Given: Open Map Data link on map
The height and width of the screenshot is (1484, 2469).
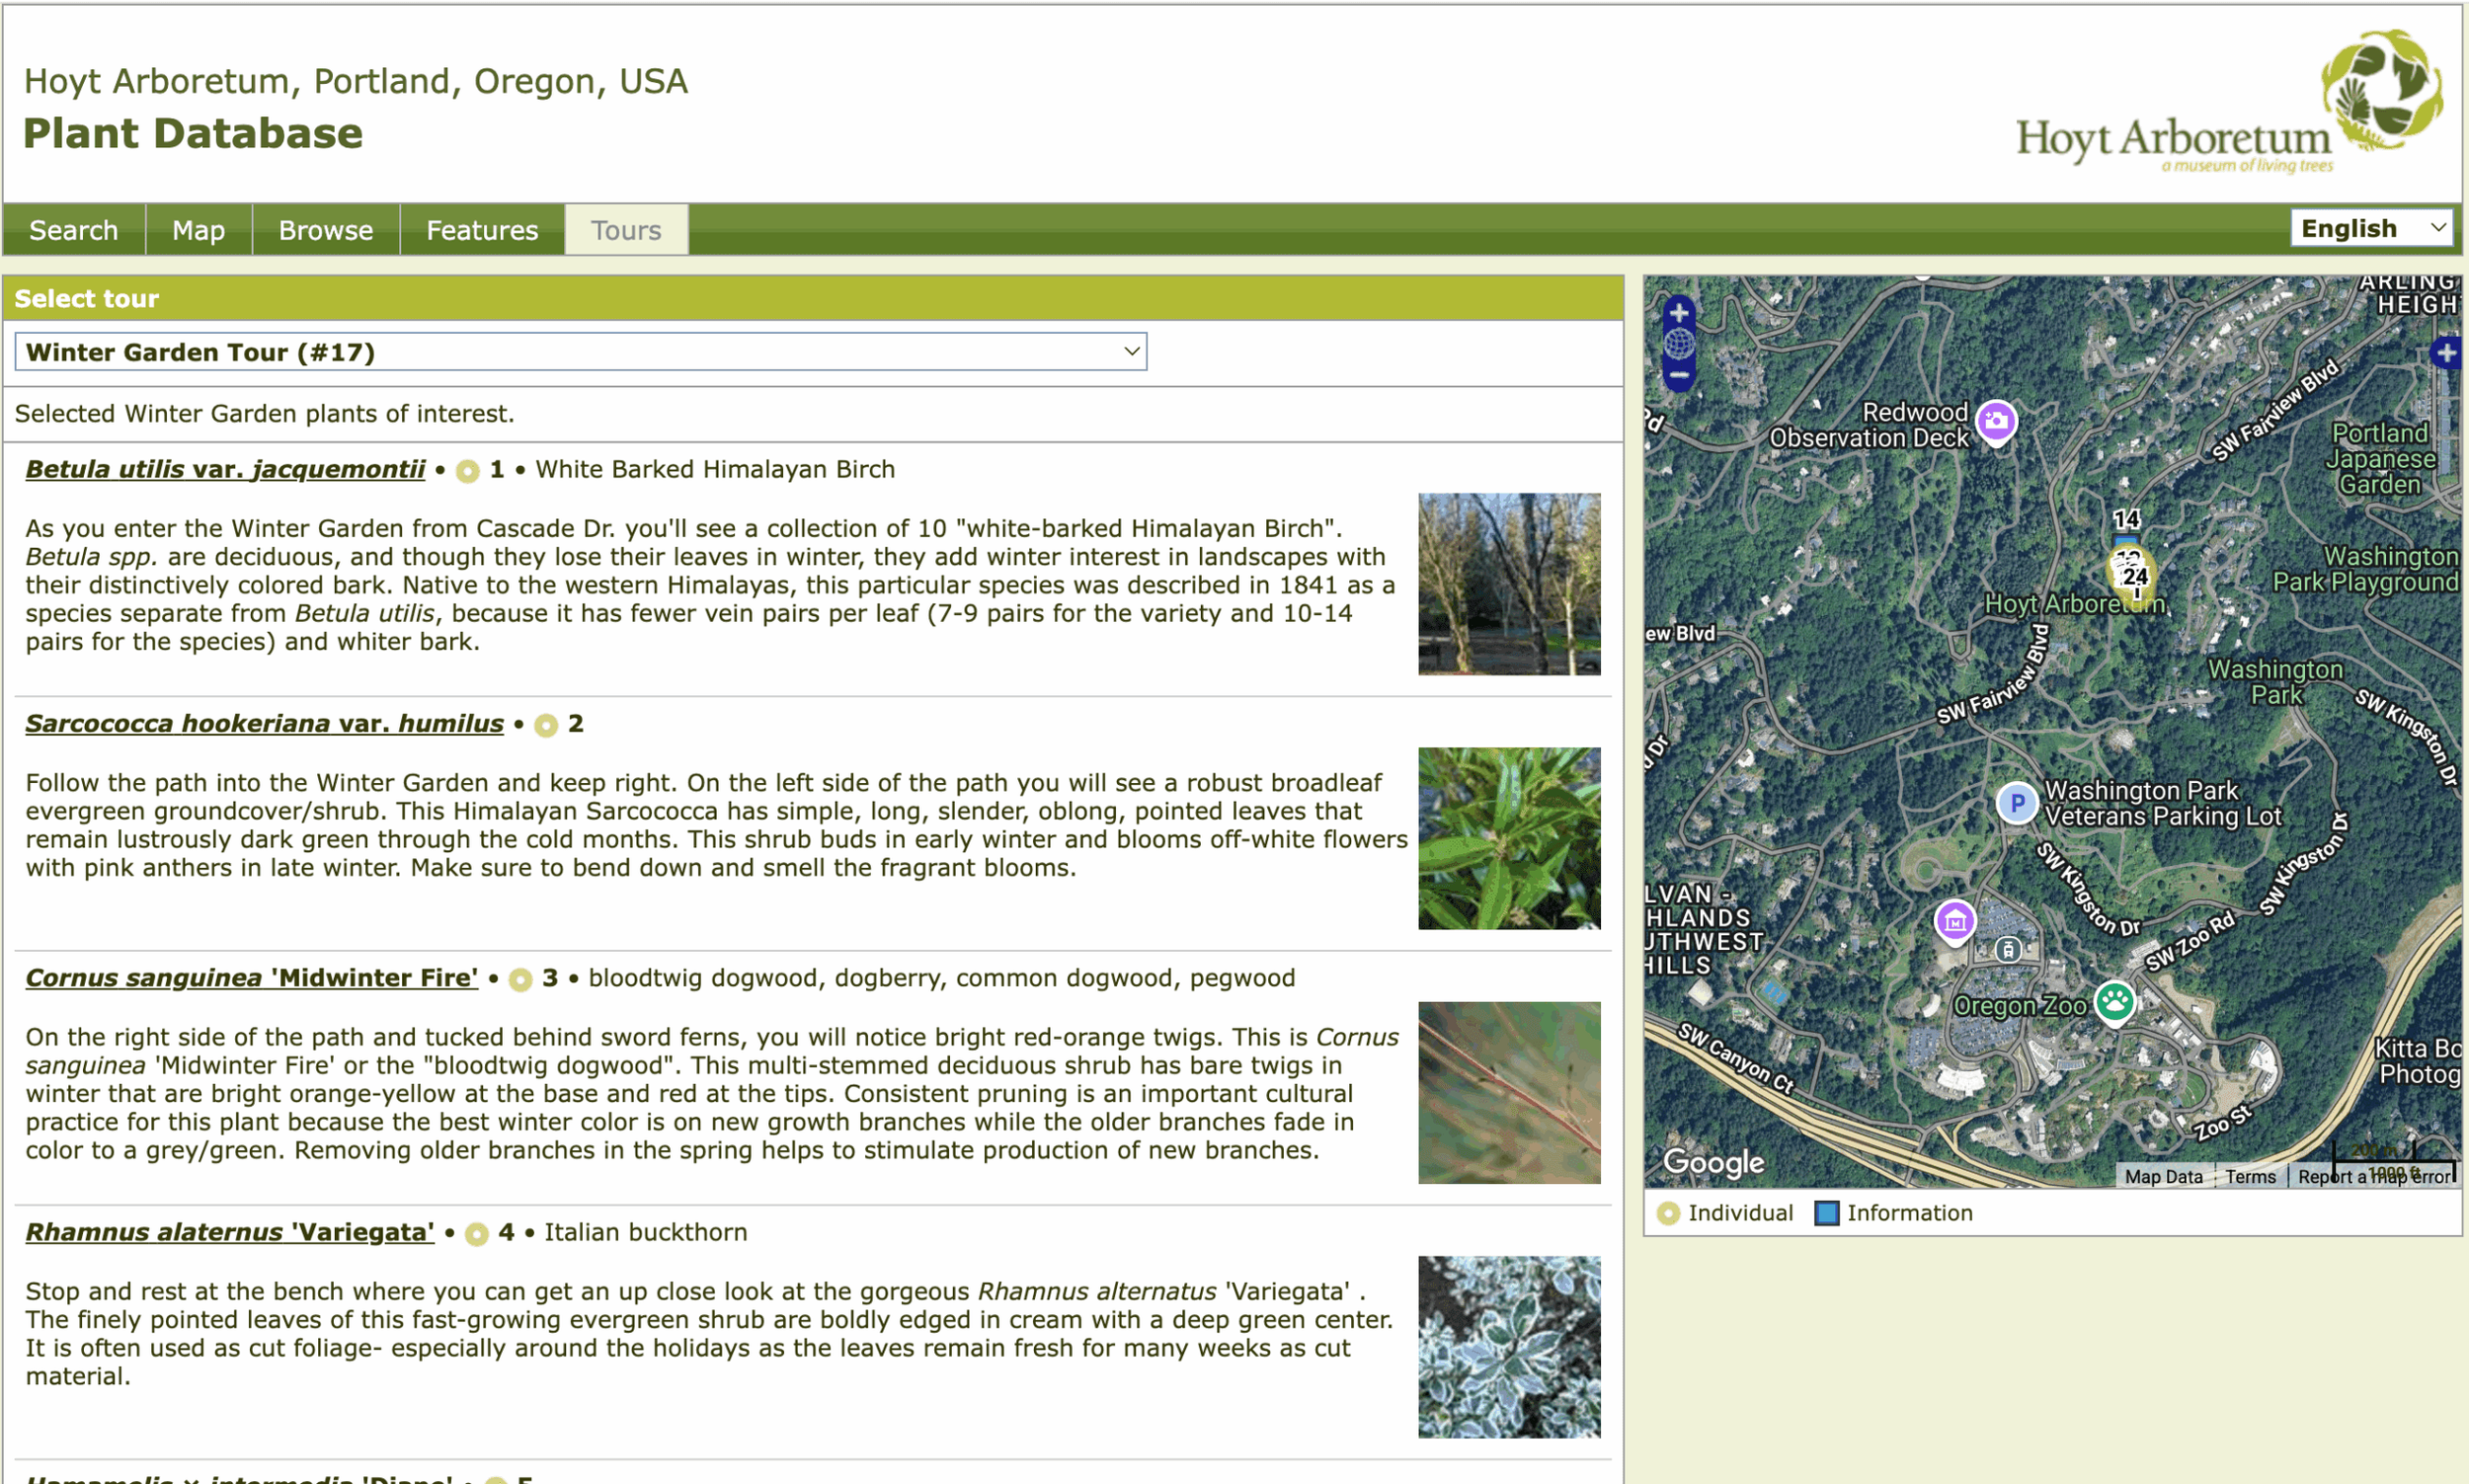Looking at the screenshot, I should 2163,1176.
